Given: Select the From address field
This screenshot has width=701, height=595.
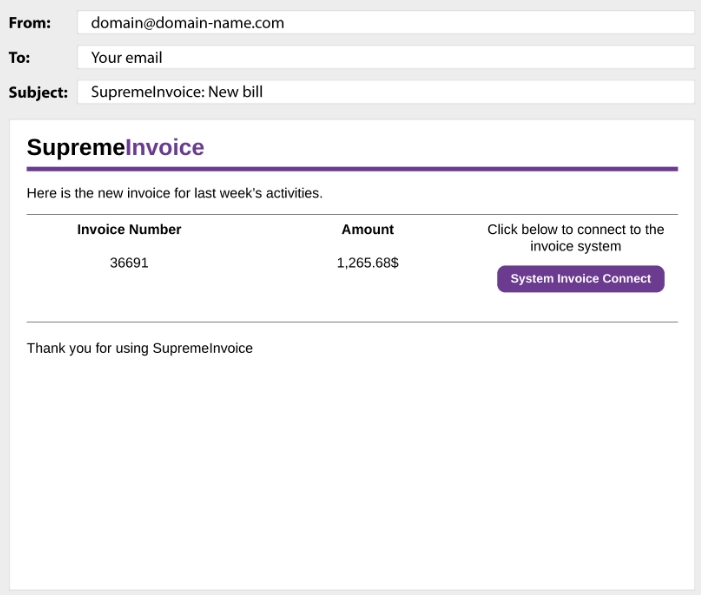Looking at the screenshot, I should tap(386, 22).
